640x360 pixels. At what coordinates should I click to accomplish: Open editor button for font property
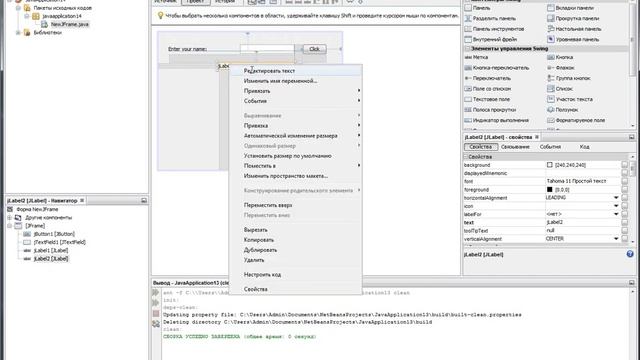pos(624,181)
